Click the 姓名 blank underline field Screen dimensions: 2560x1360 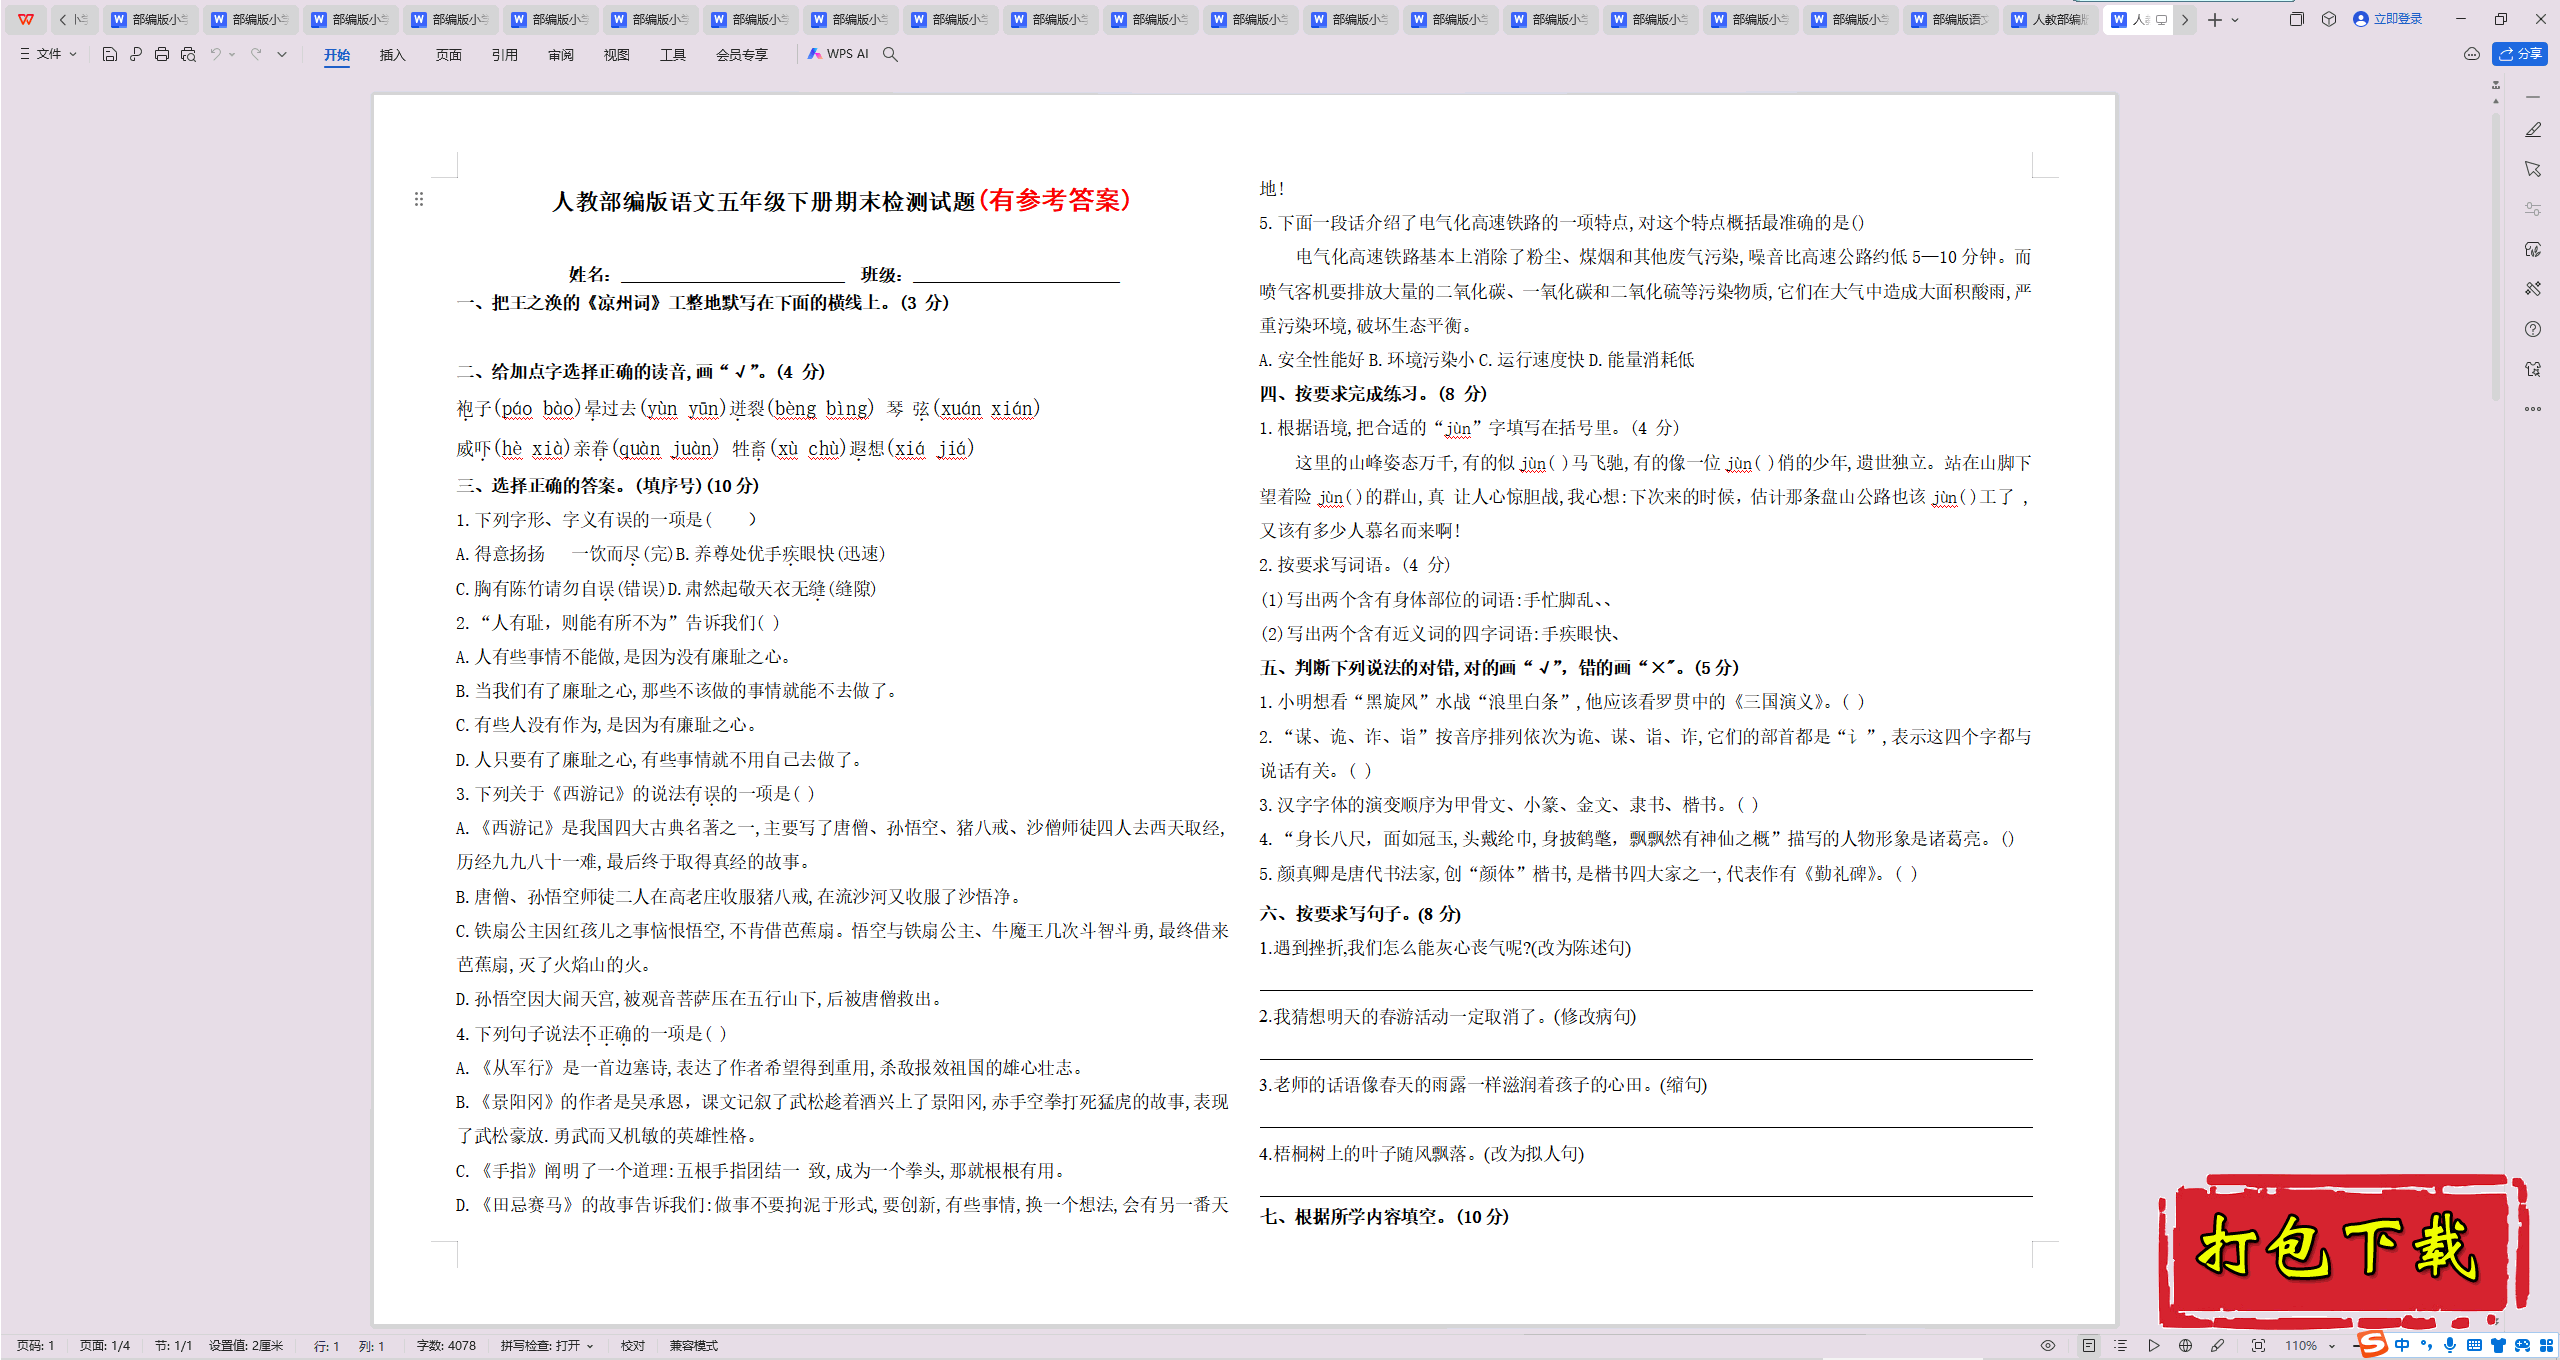[733, 274]
